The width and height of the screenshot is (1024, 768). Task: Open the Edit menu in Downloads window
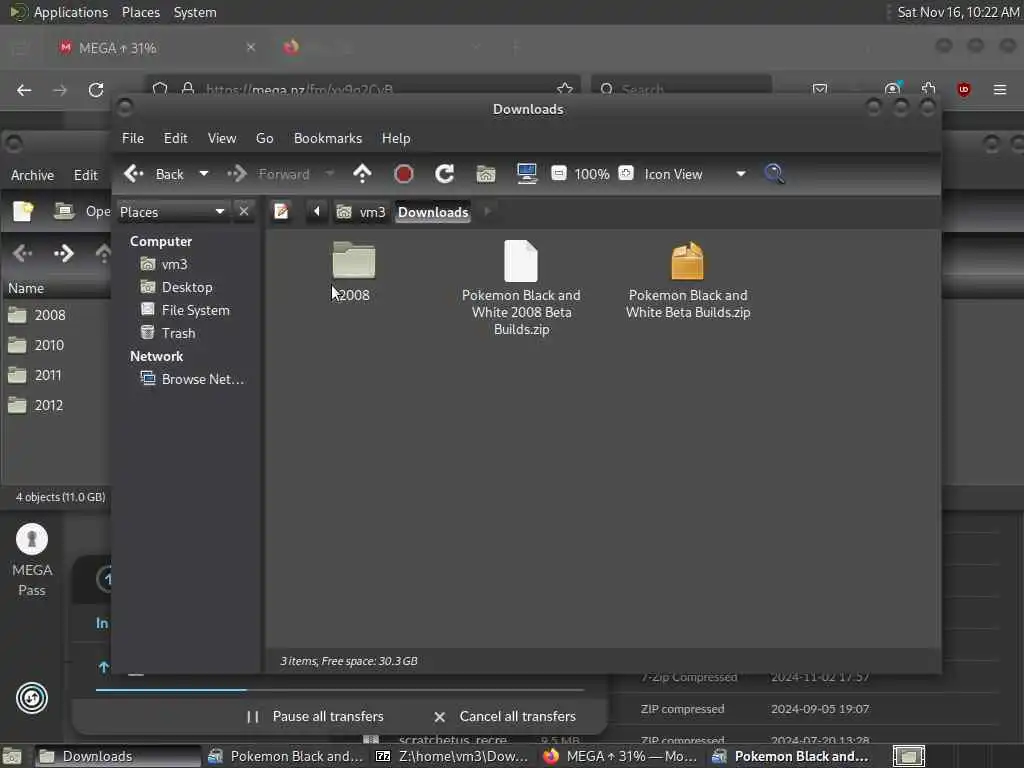coord(176,138)
